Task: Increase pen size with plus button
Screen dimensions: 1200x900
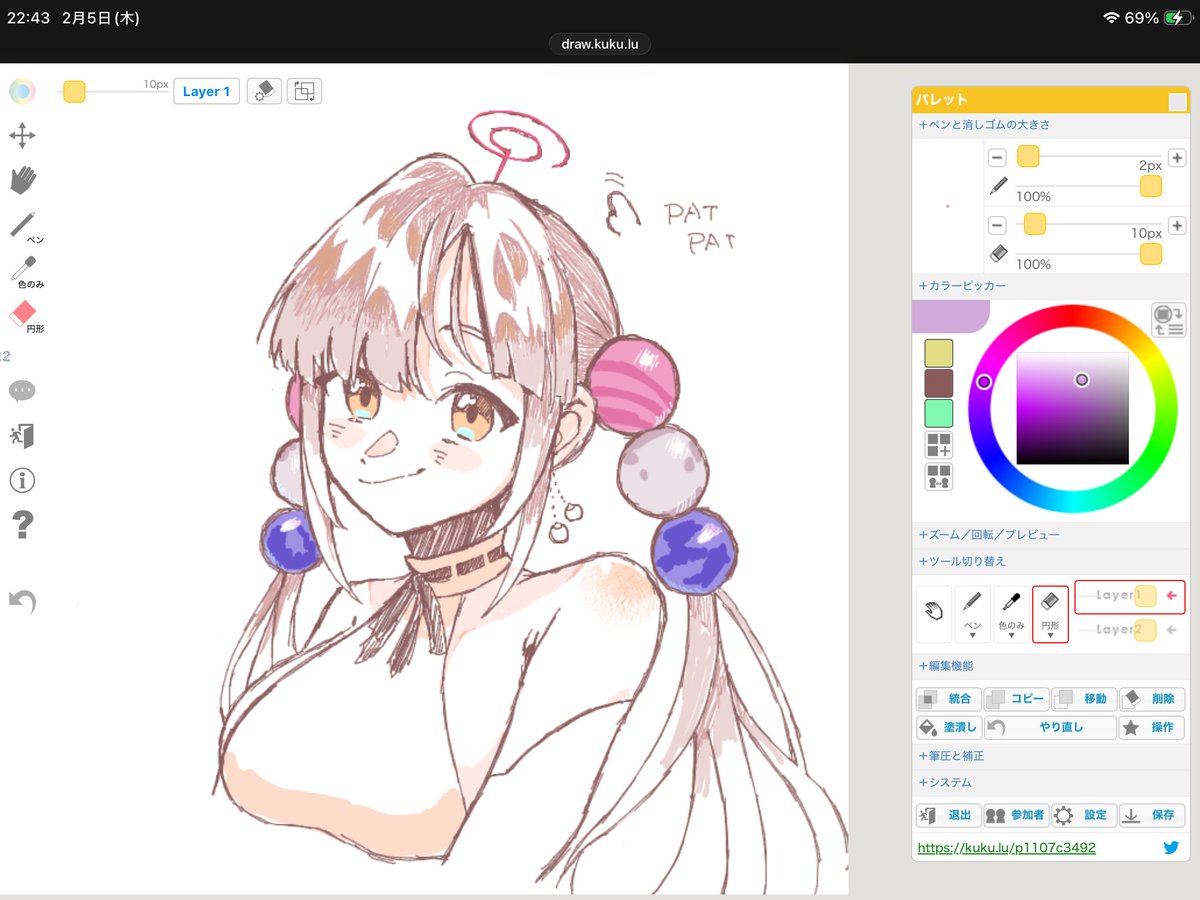Action: point(1177,157)
